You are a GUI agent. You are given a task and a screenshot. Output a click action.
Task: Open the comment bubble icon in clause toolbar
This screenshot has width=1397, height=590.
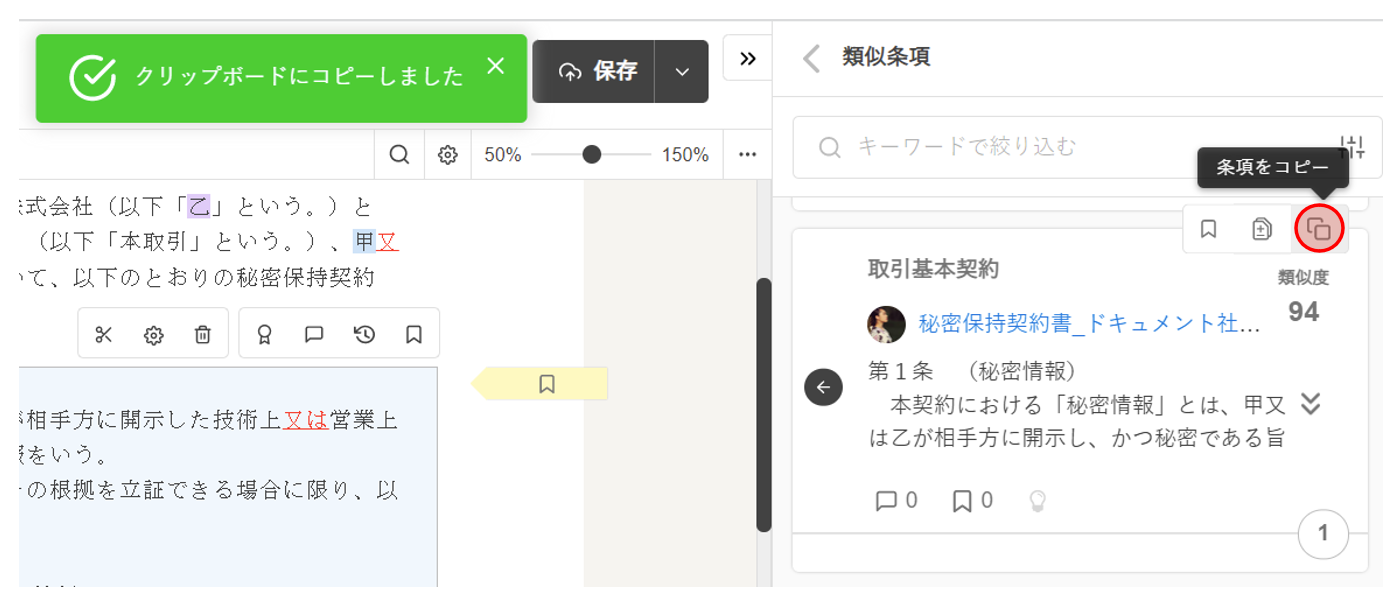click(314, 335)
